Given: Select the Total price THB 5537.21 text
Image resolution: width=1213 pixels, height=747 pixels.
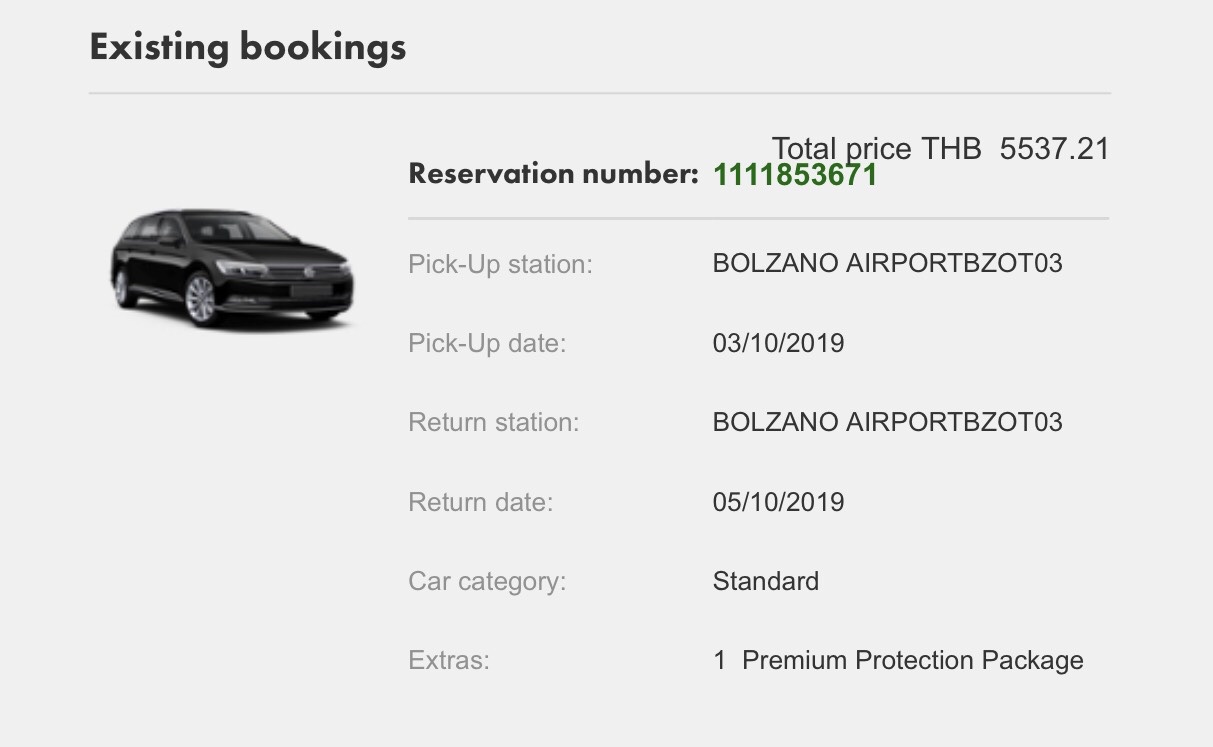Looking at the screenshot, I should (x=940, y=149).
